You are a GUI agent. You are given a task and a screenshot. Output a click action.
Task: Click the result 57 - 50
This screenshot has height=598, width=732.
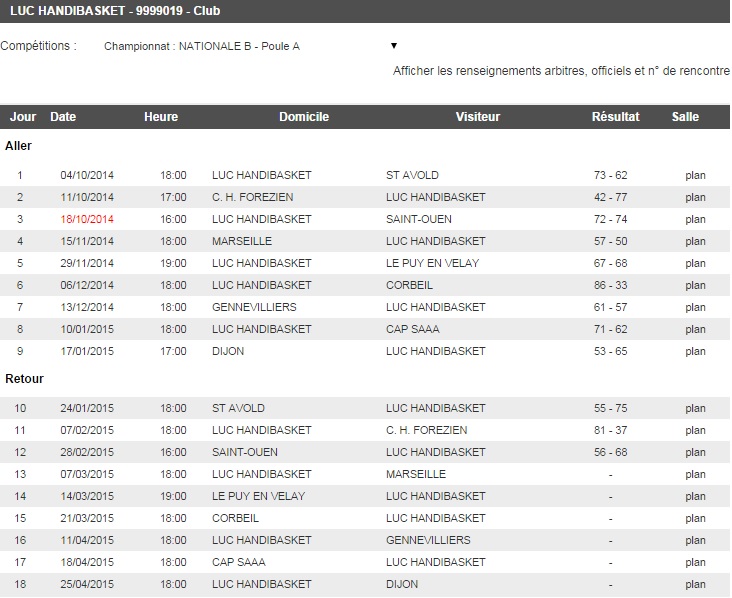click(610, 241)
